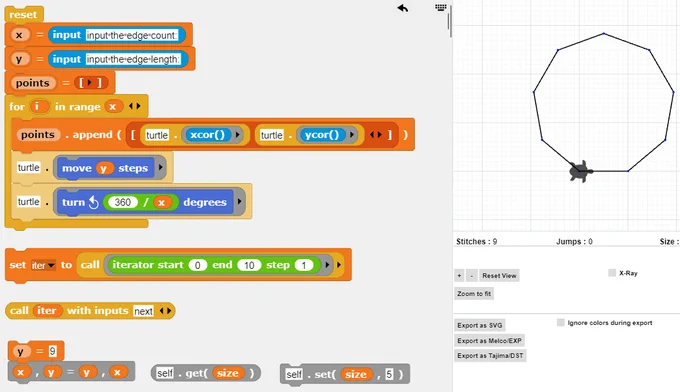This screenshot has width=680, height=392.
Task: Click the xcor() reporter block
Action: pos(207,135)
